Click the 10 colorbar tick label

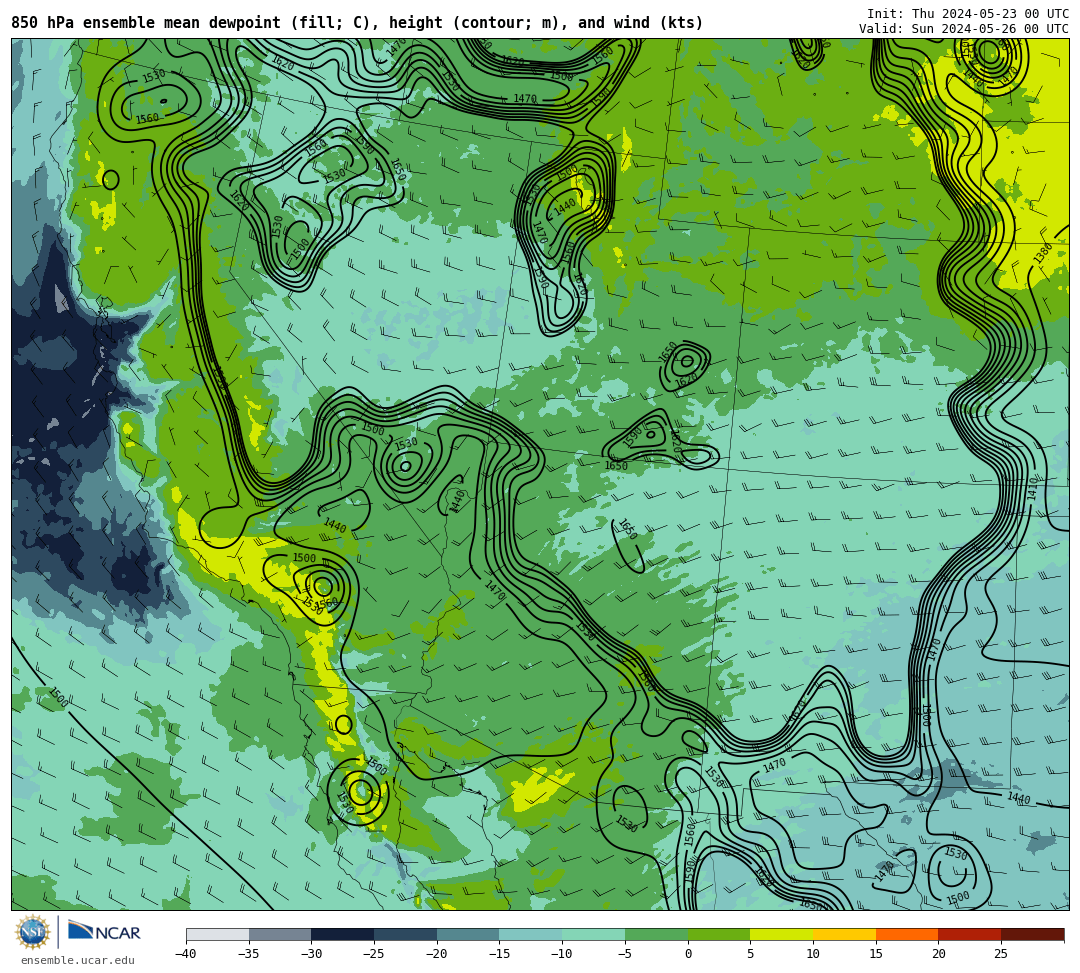[x=813, y=954]
